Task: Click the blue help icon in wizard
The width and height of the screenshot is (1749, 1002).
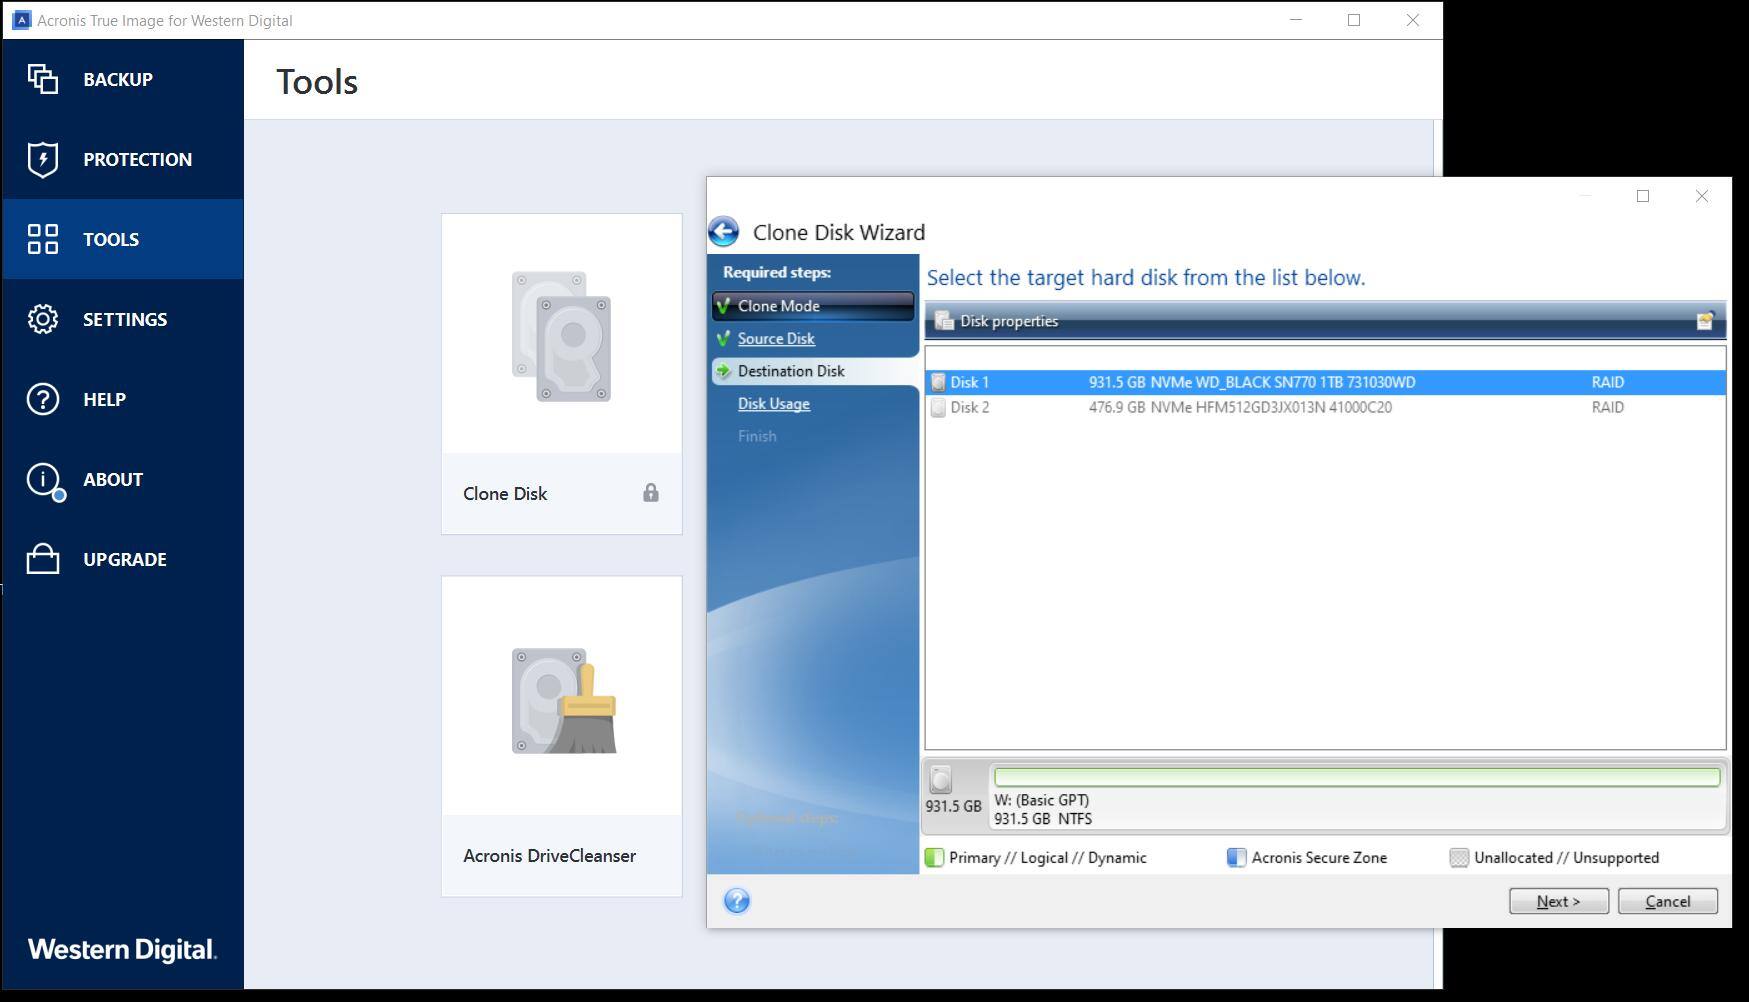Action: click(737, 901)
